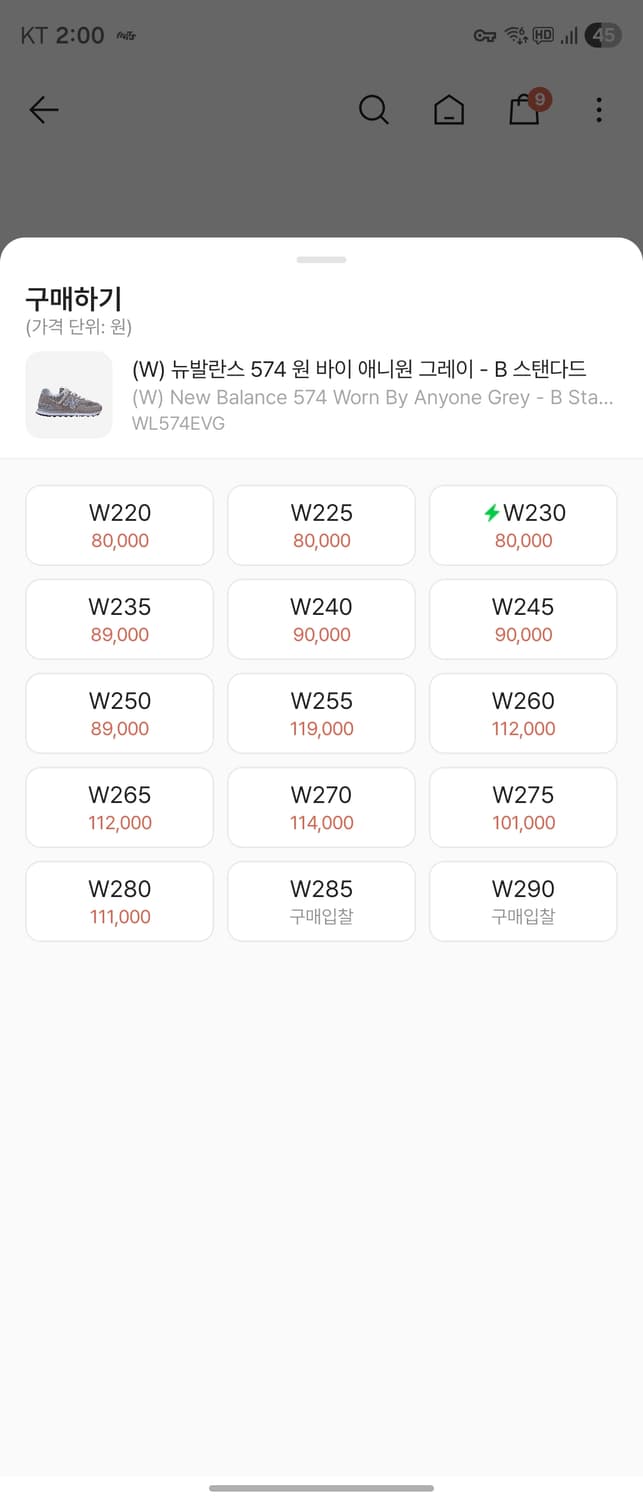Screen dimensions: 643x1500
Task: Go to home via house icon
Action: [449, 110]
